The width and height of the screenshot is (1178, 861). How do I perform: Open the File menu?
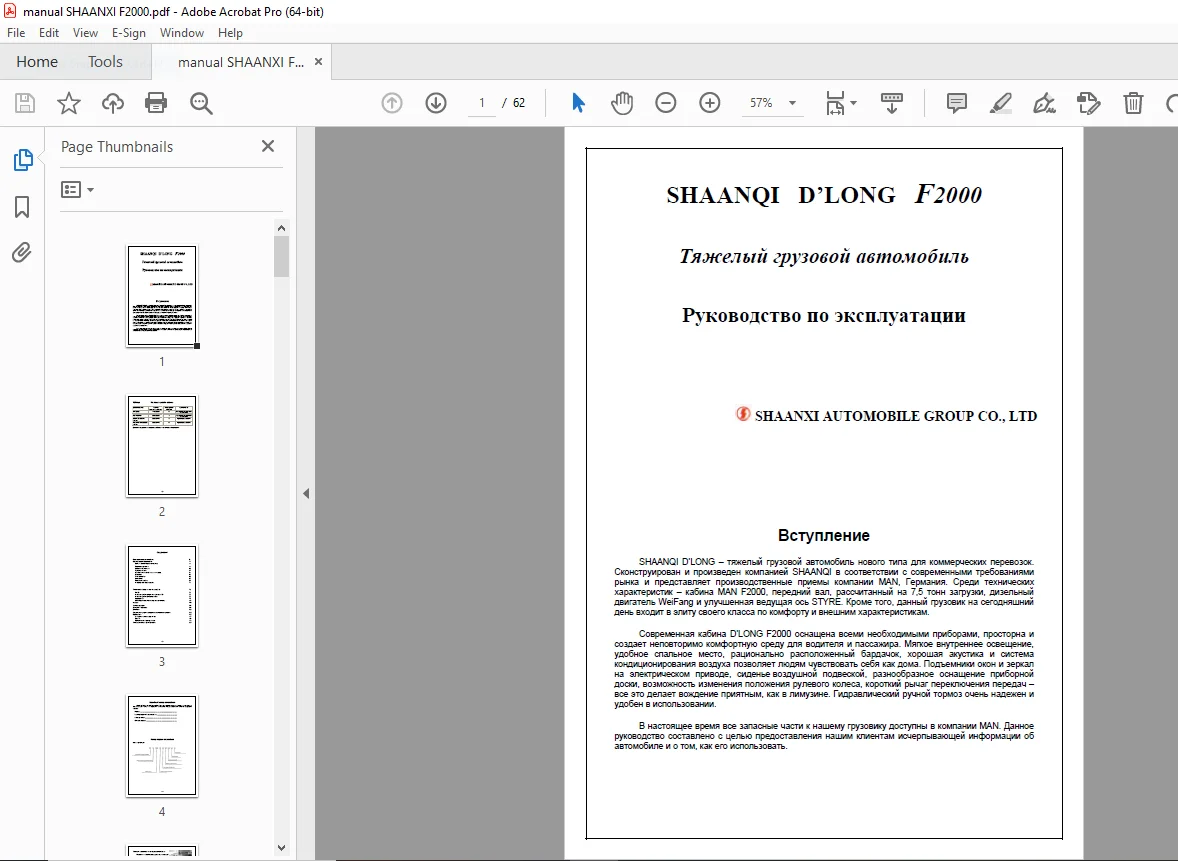[x=16, y=33]
